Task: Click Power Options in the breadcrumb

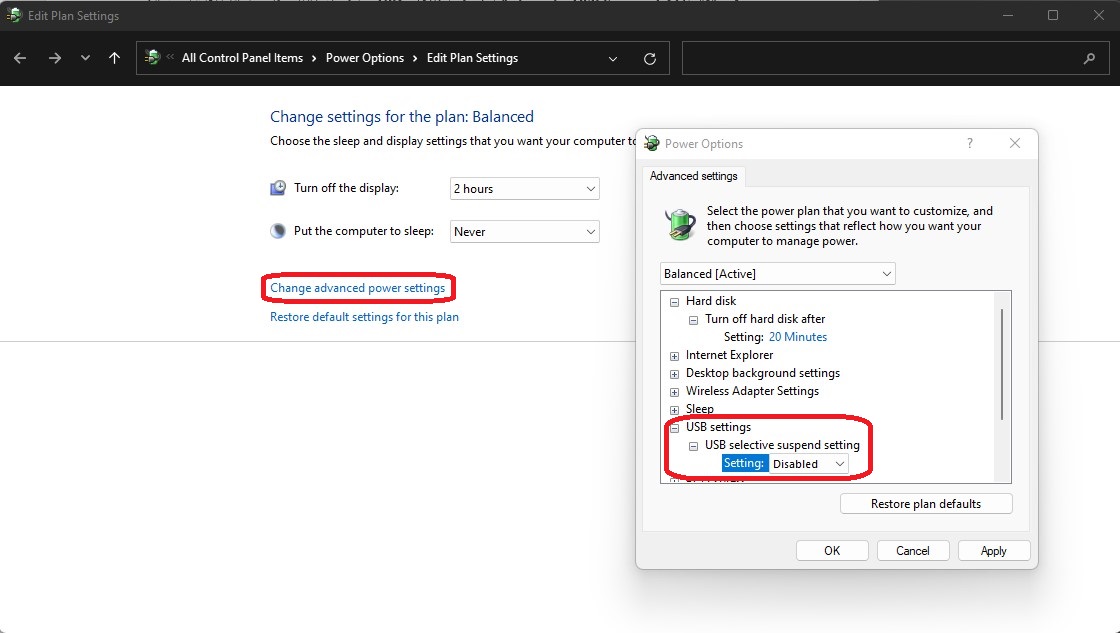Action: click(365, 58)
